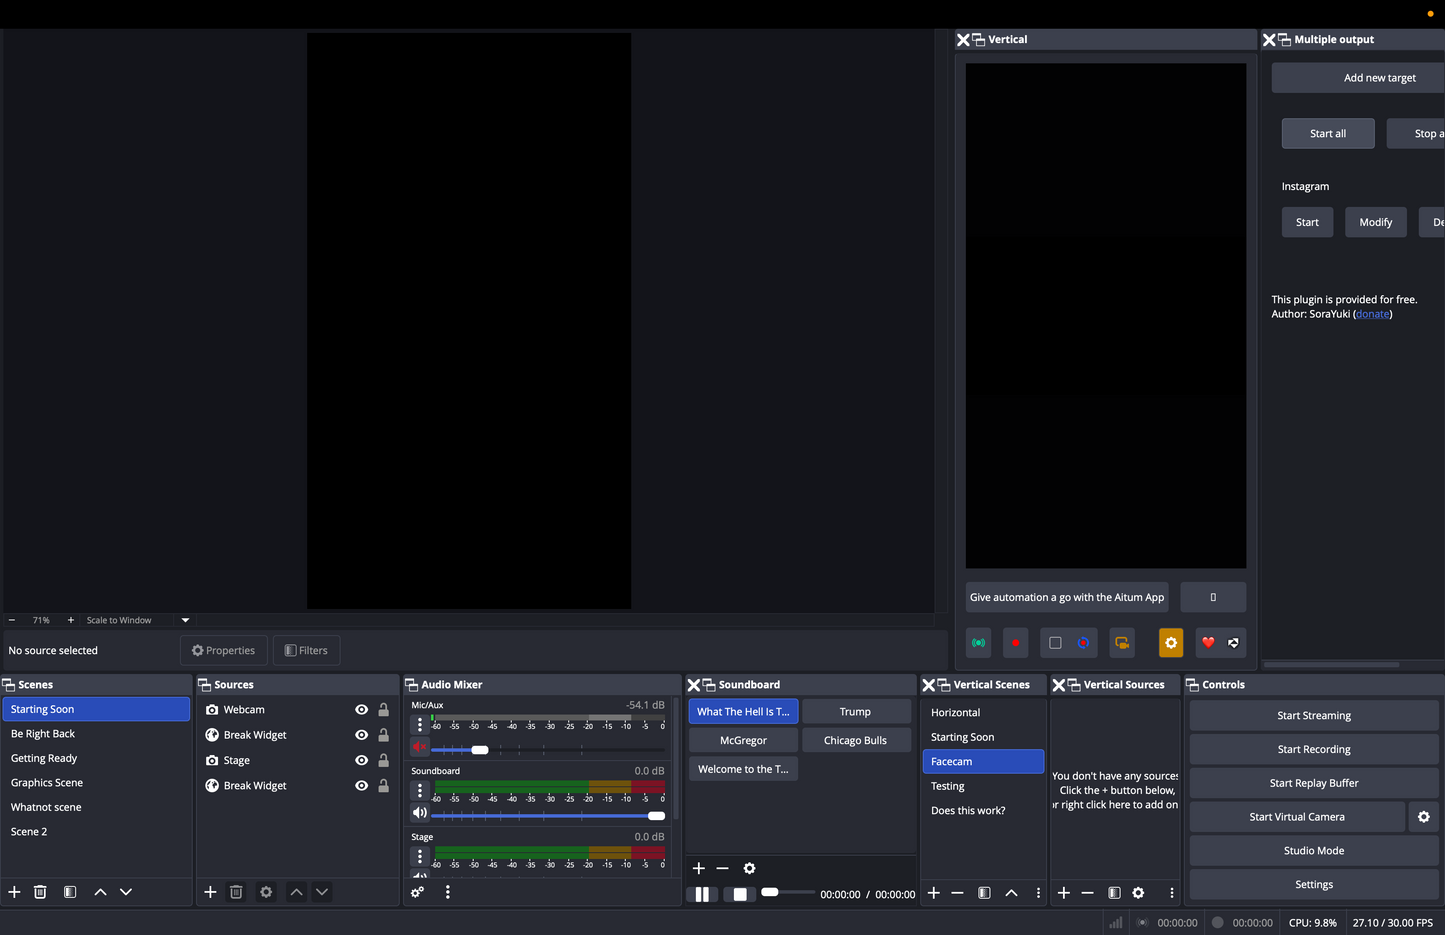Unmute the Mic/Aux channel
Screen dimensions: 1445x935
[x=419, y=746]
